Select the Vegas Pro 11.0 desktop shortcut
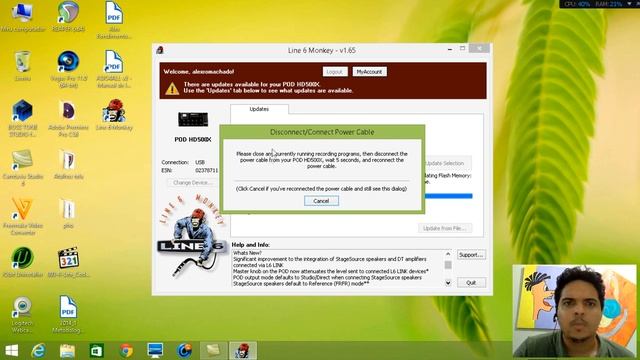640x360 pixels. [68, 69]
